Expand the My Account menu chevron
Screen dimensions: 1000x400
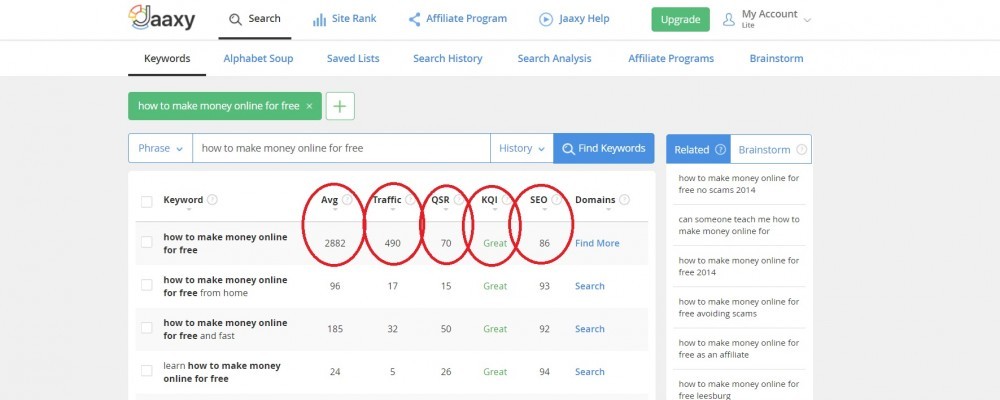(807, 20)
